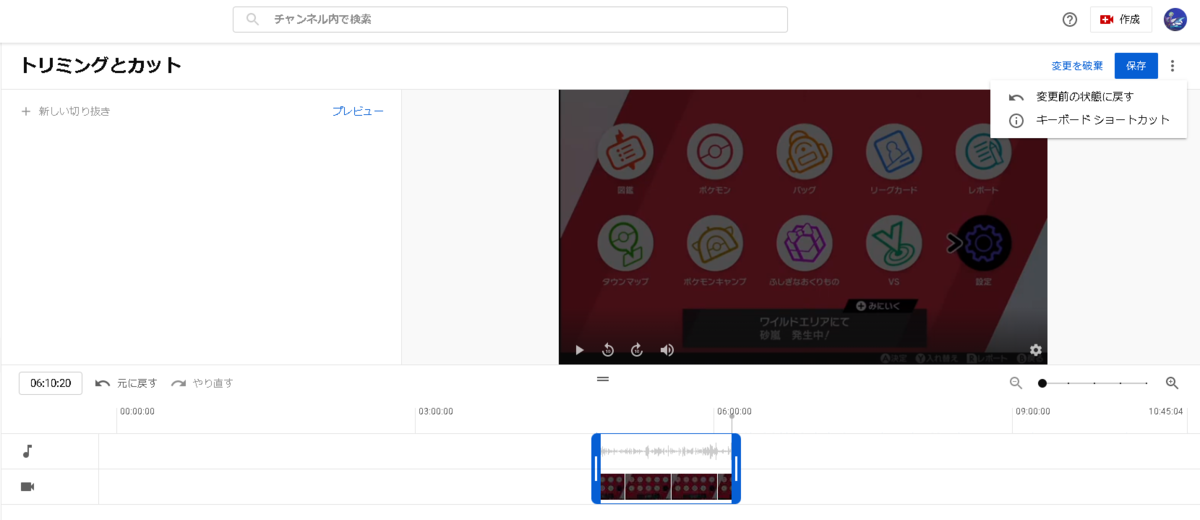The width and height of the screenshot is (1200, 520).
Task: Click やり直す redo button
Action: click(201, 383)
